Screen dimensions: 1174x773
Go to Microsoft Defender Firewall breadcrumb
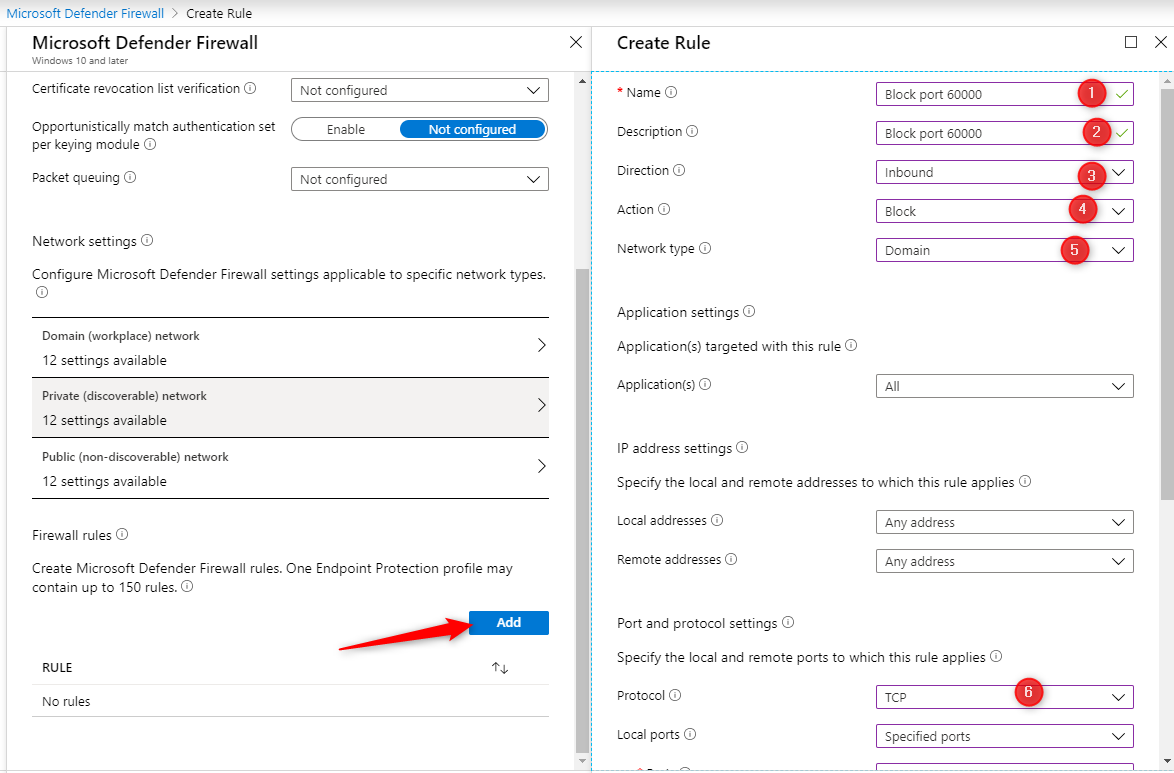click(85, 13)
